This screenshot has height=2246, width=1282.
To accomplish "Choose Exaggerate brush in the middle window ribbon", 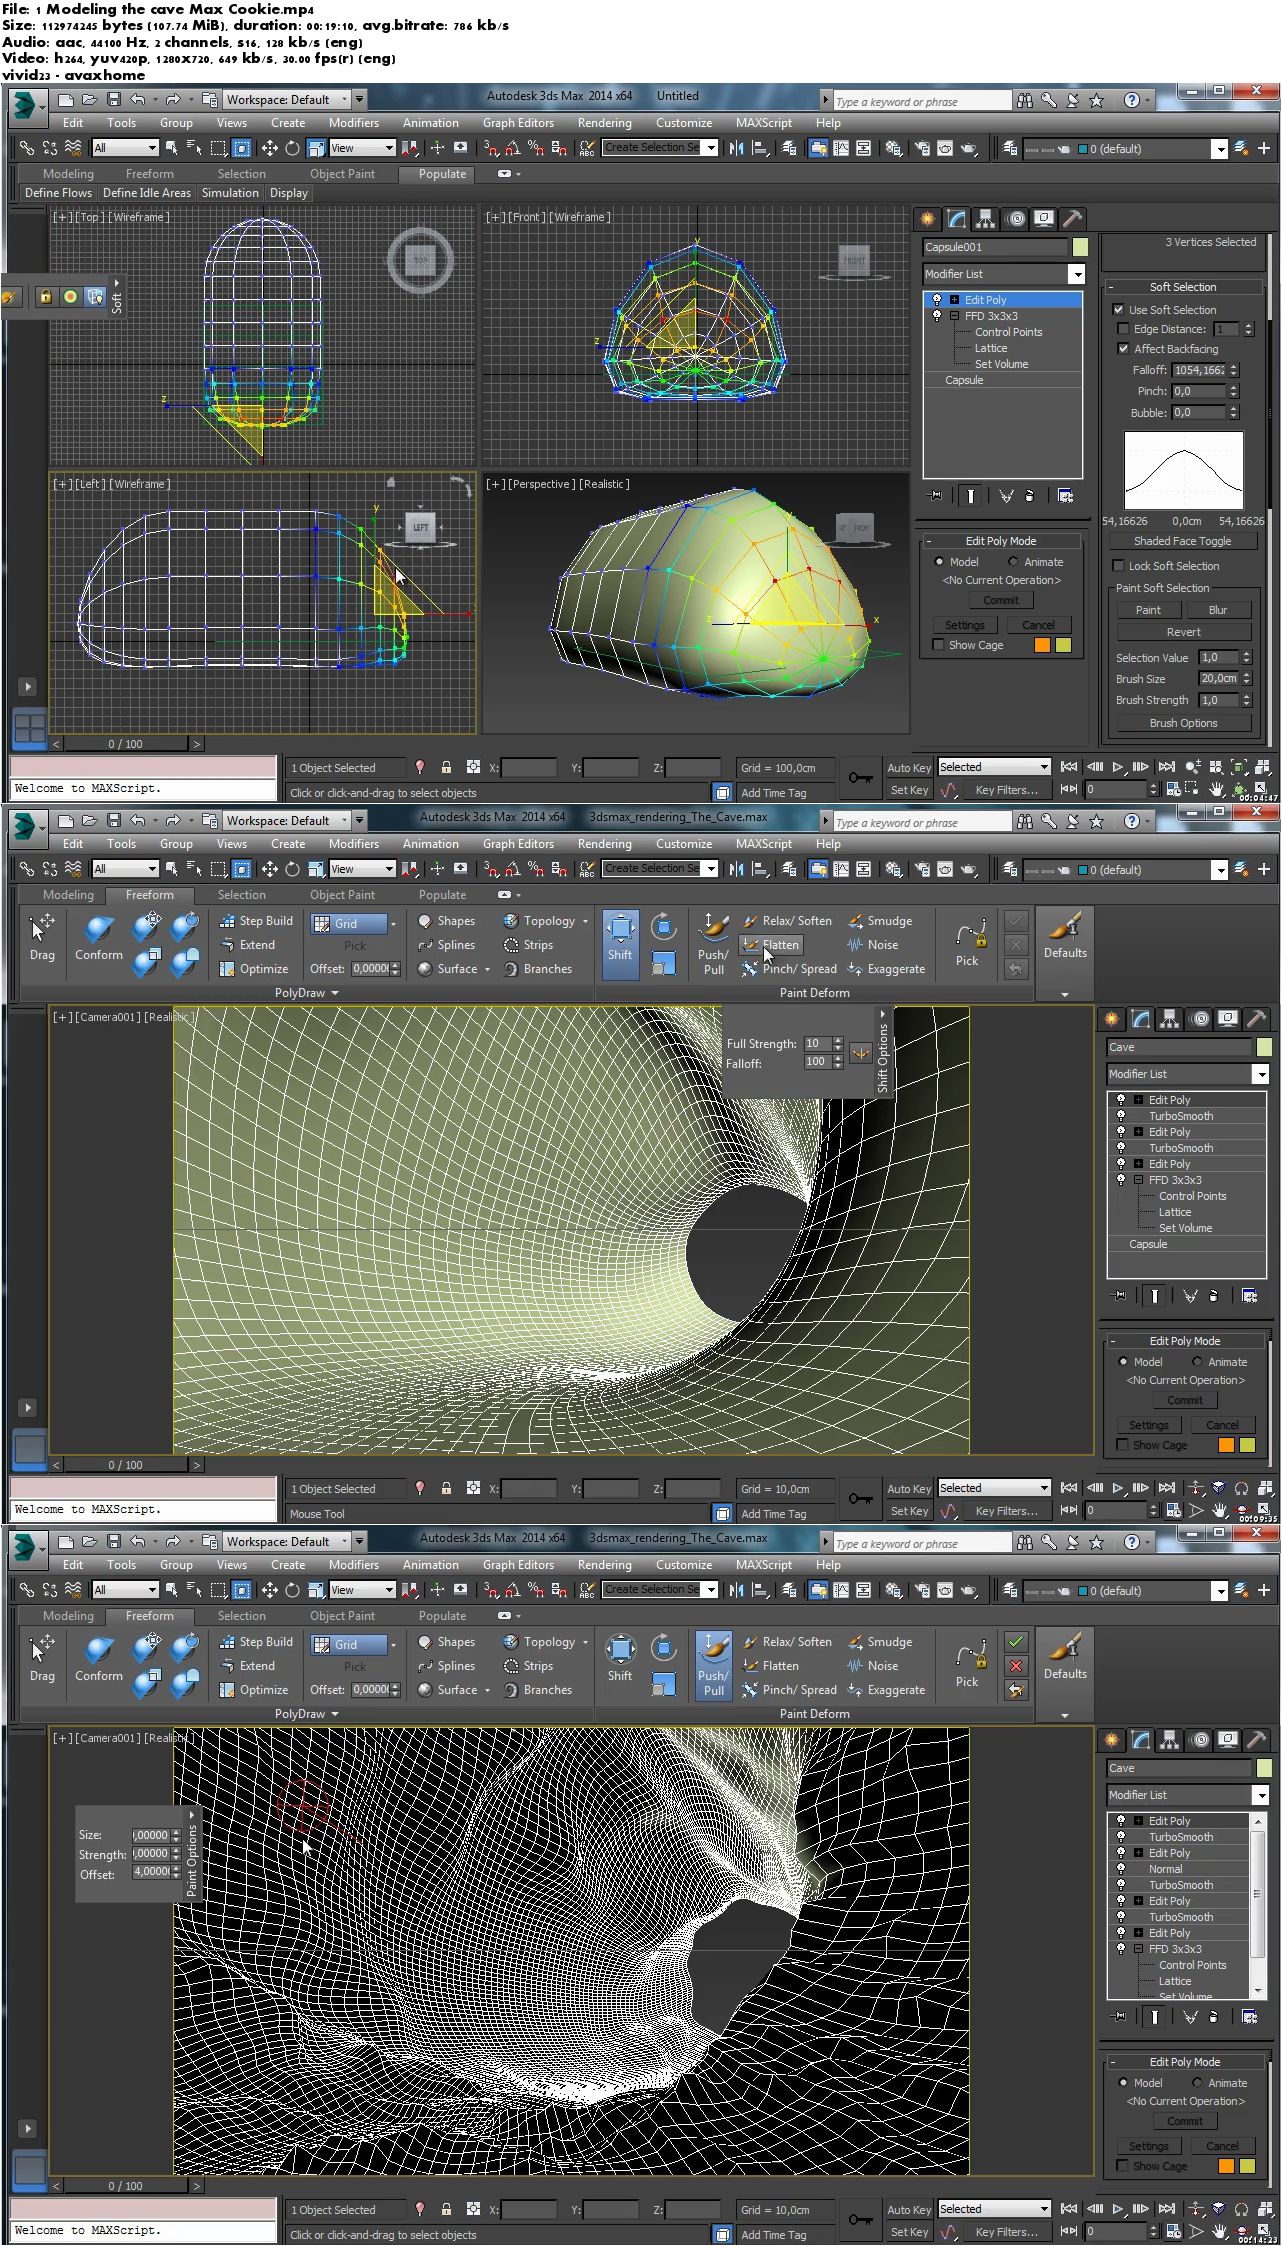I will click(886, 969).
